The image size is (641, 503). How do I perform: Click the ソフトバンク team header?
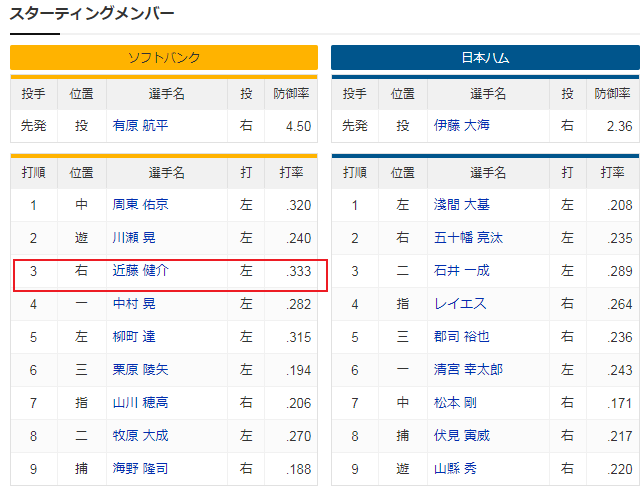tap(164, 58)
